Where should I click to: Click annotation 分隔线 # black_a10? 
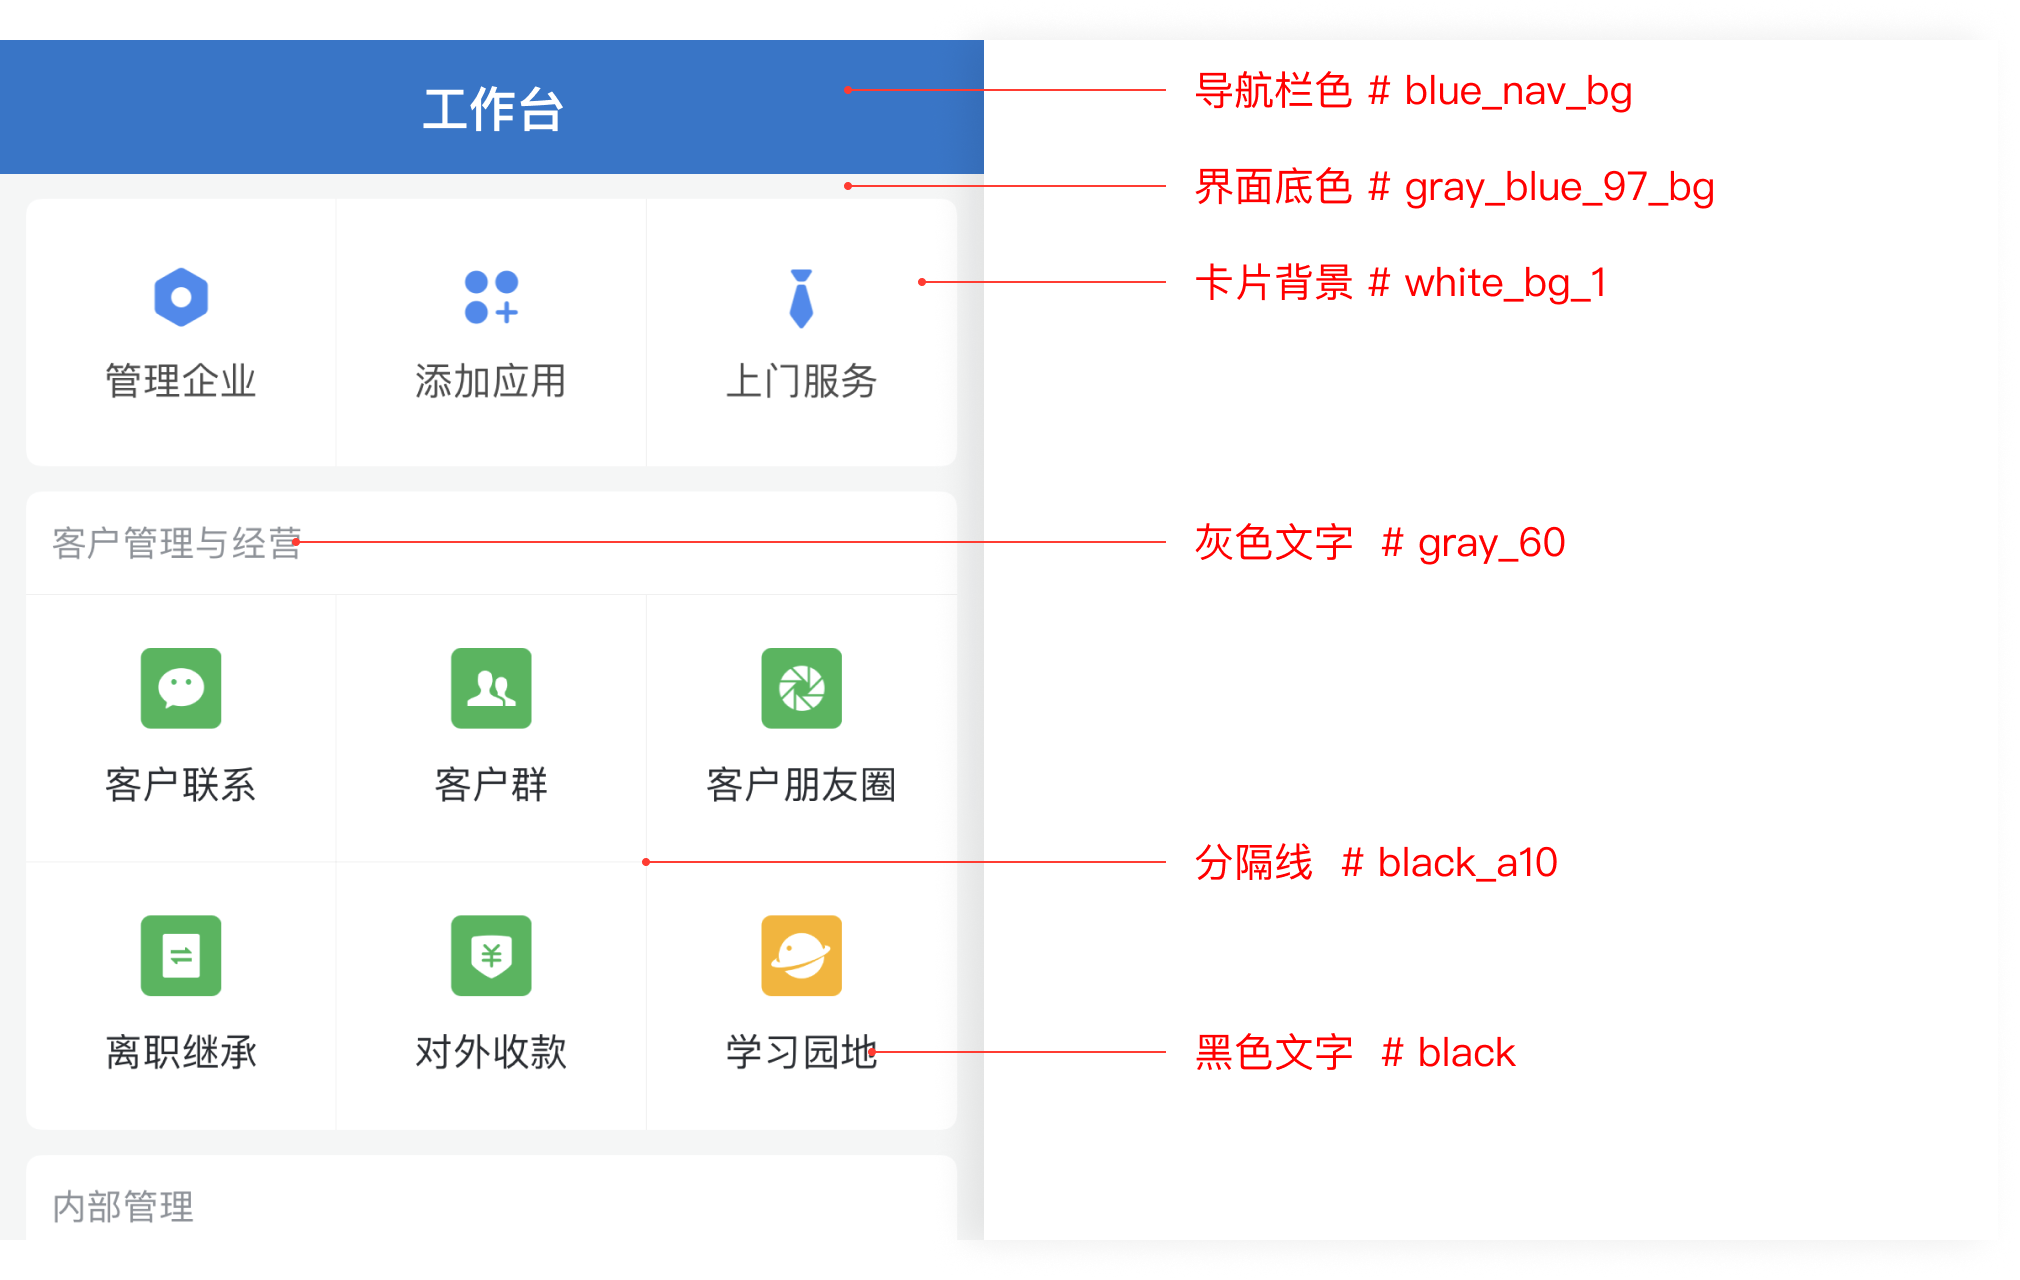point(1376,862)
